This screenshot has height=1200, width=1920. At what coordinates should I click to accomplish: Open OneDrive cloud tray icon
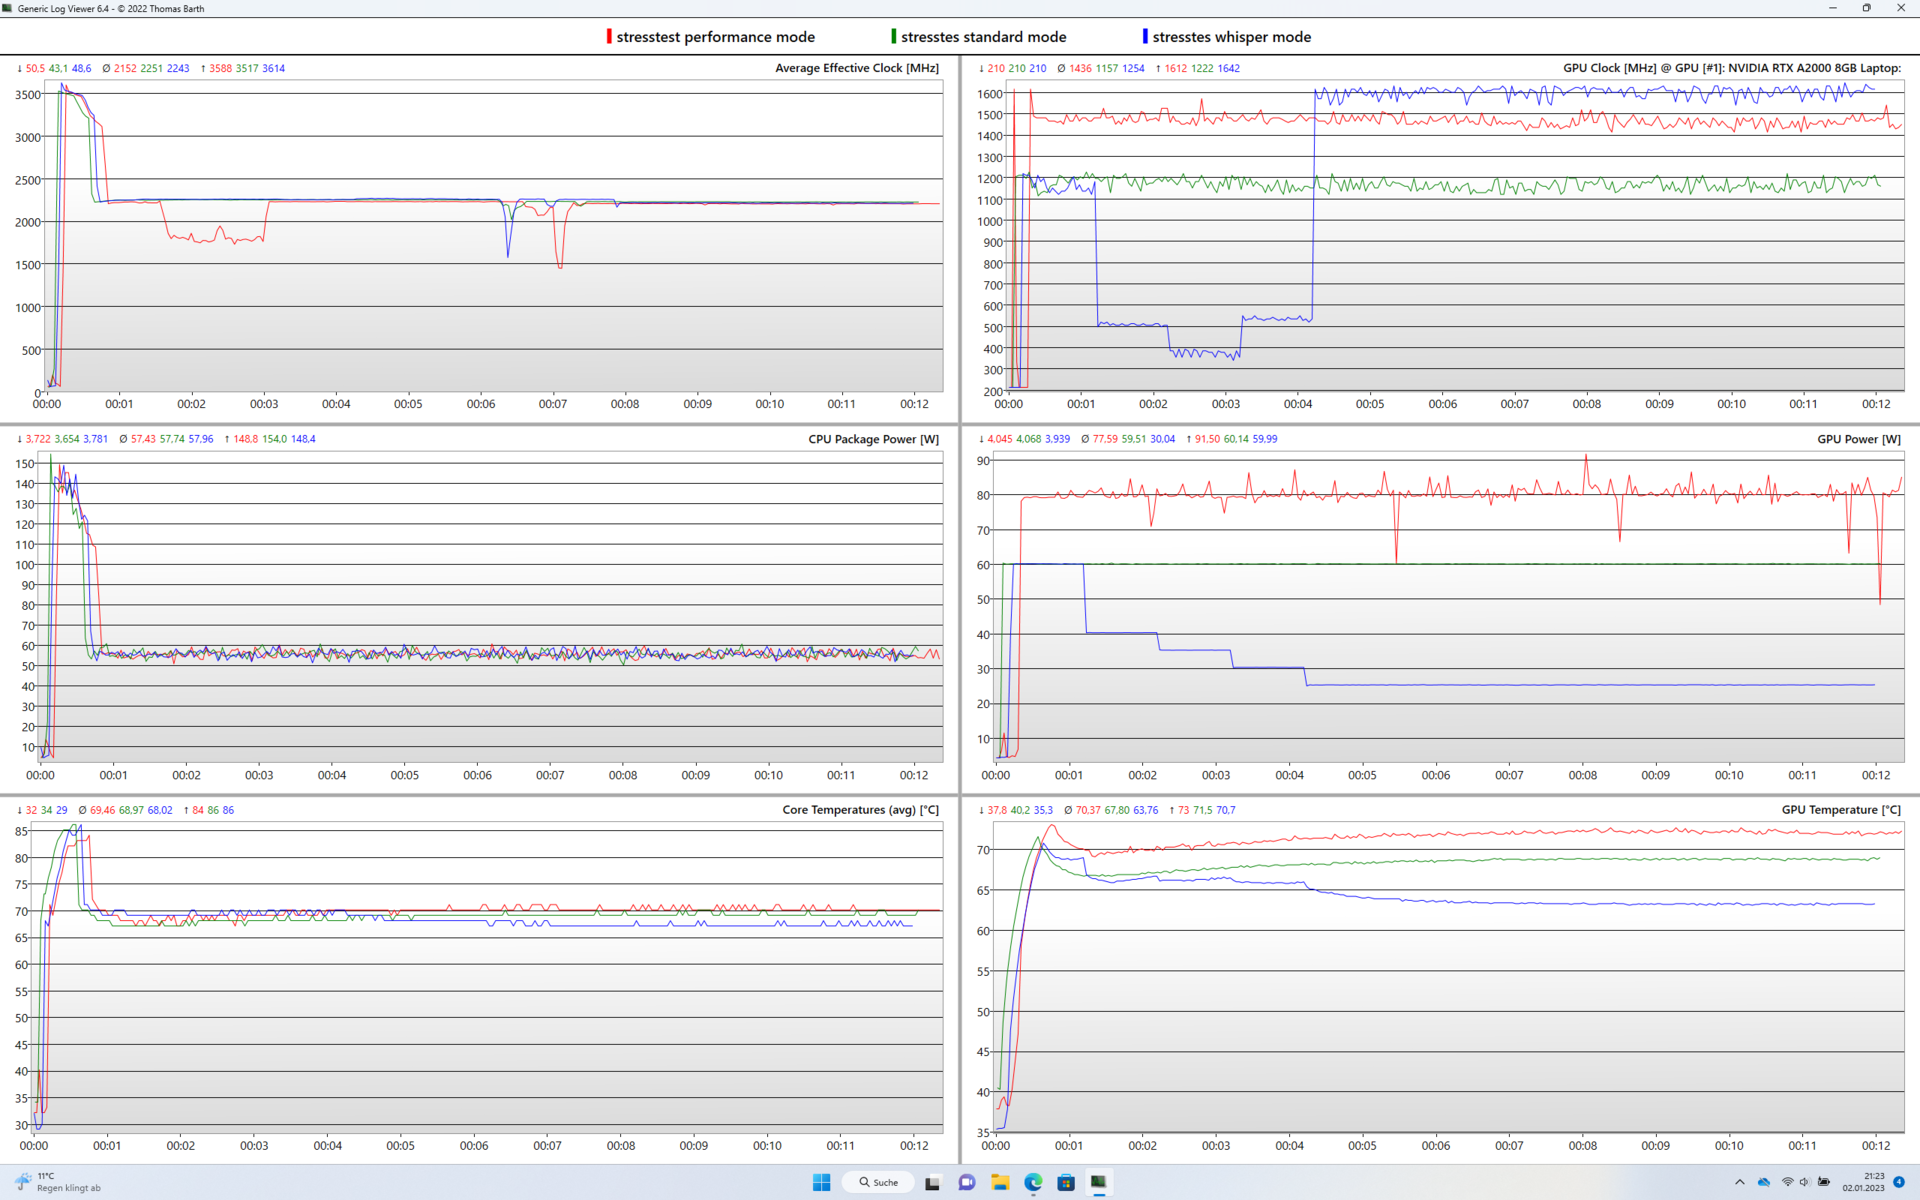click(1763, 1182)
